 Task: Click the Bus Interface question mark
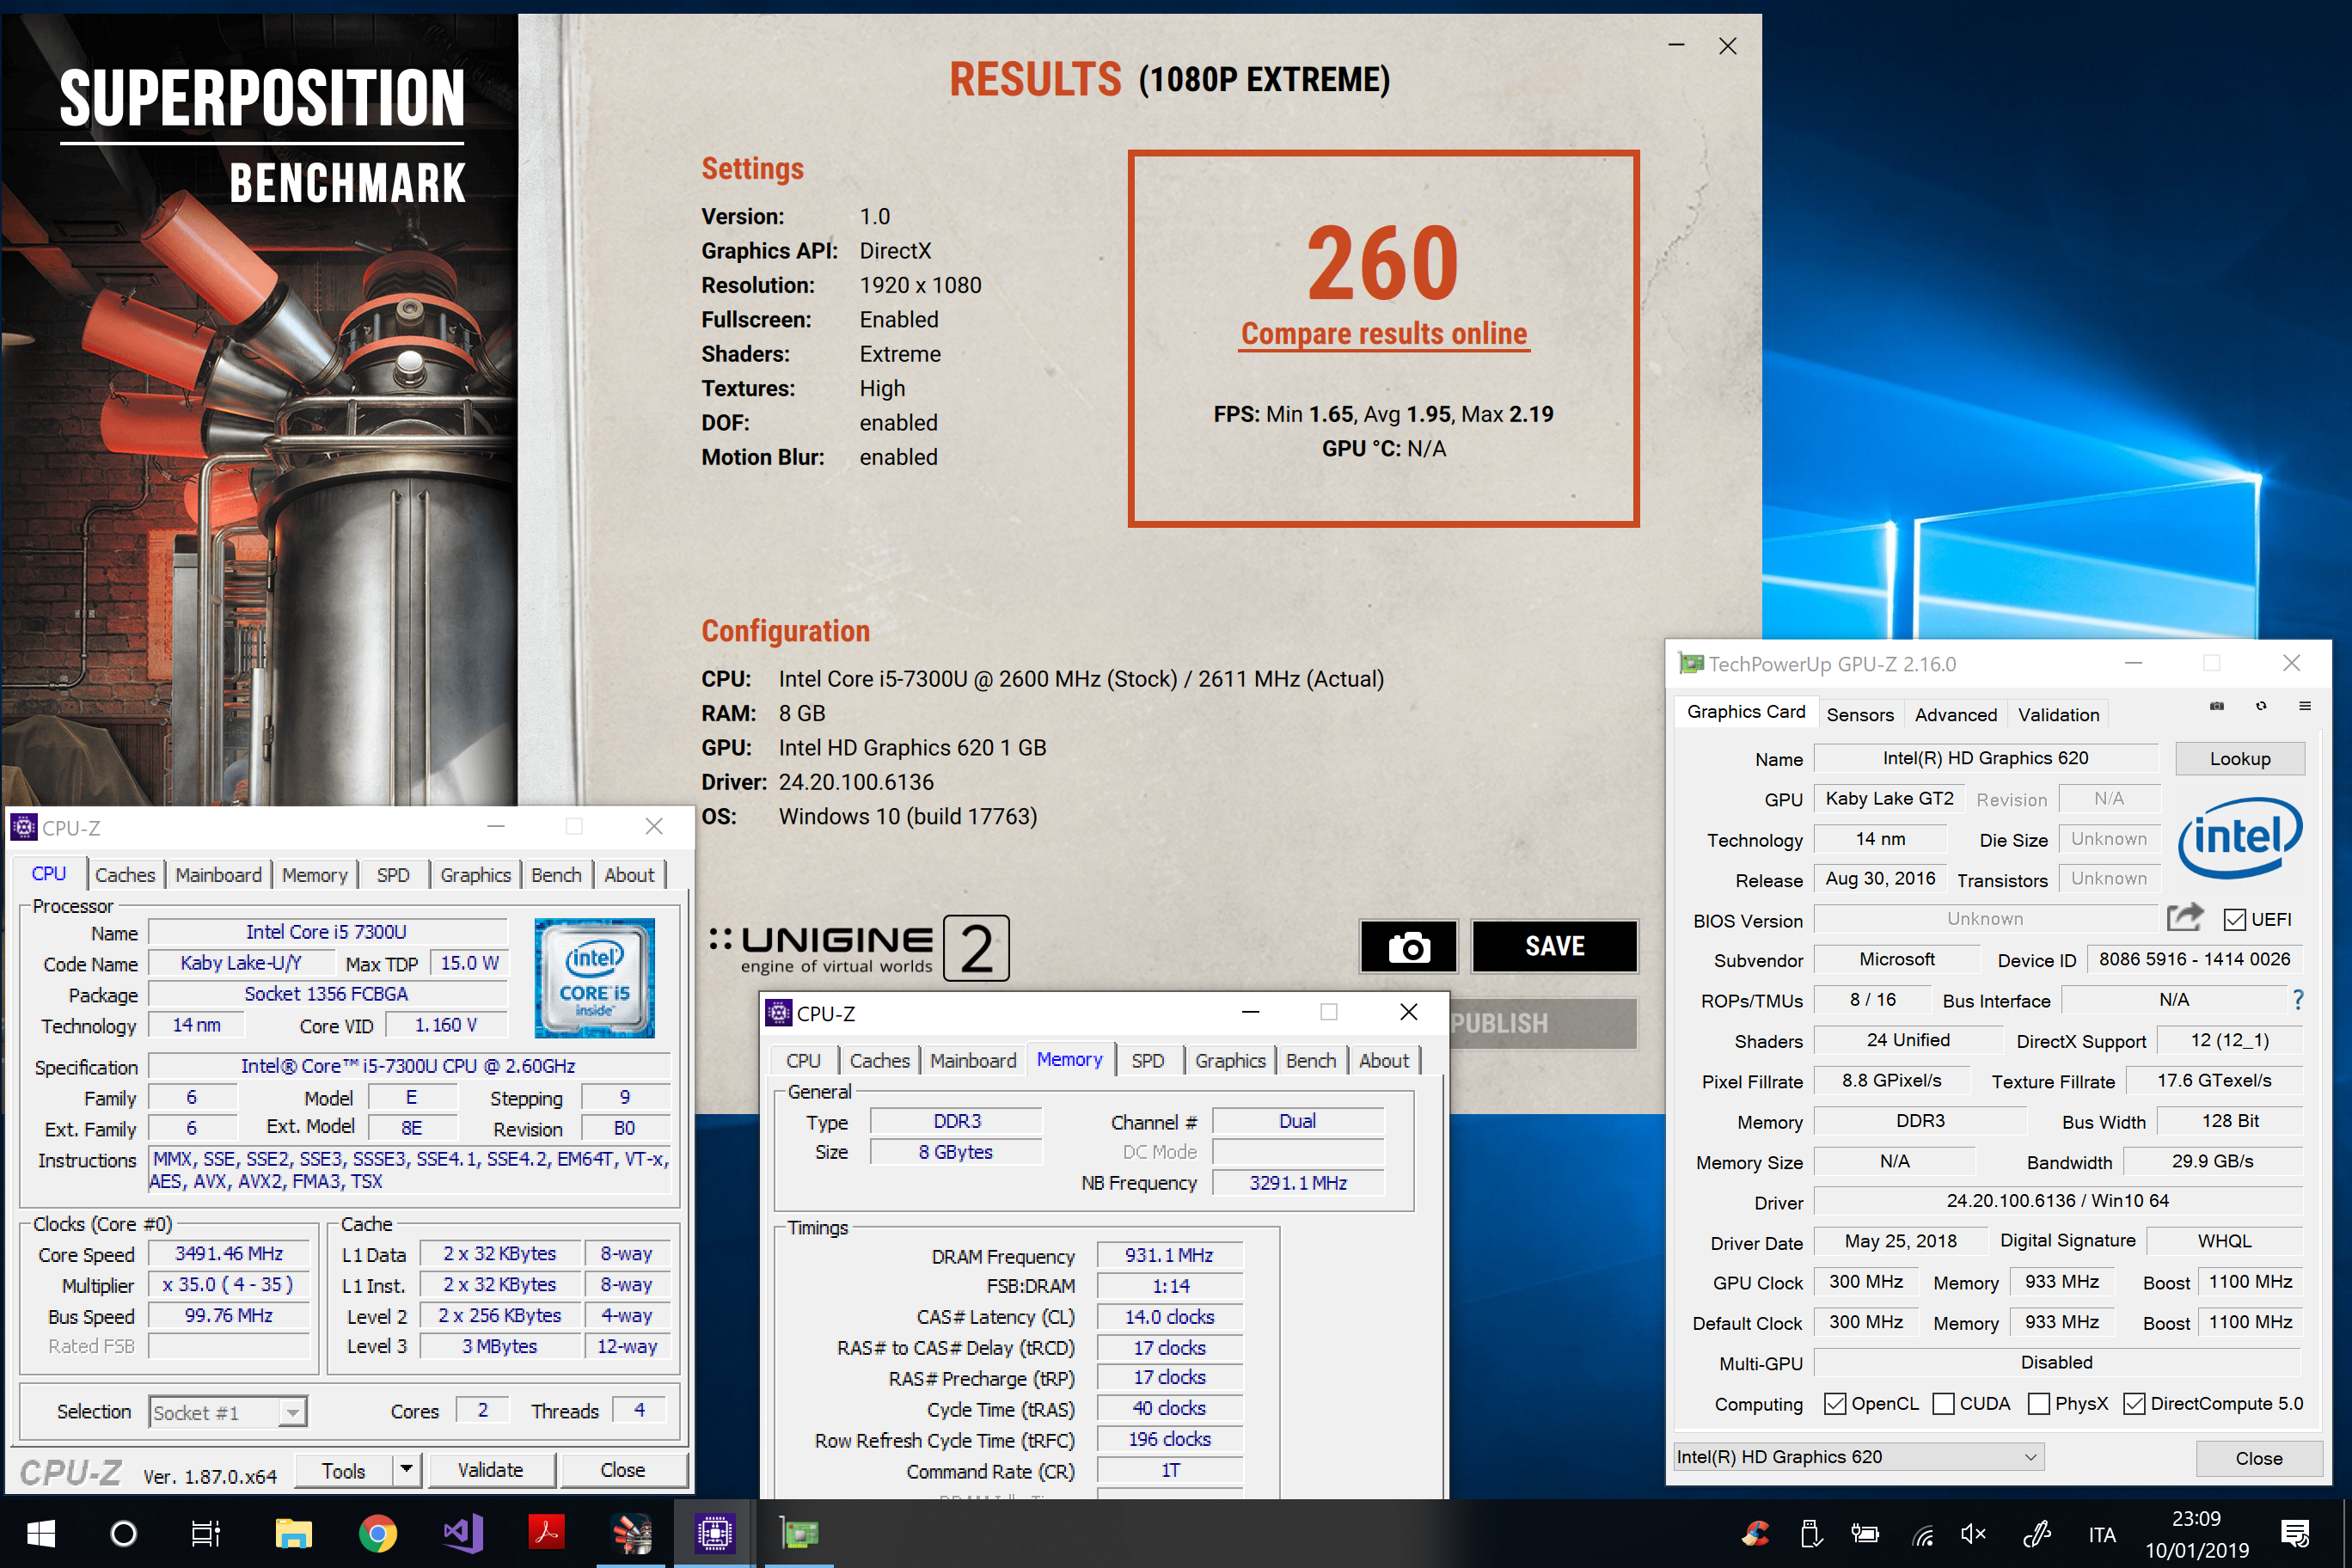[x=2298, y=999]
